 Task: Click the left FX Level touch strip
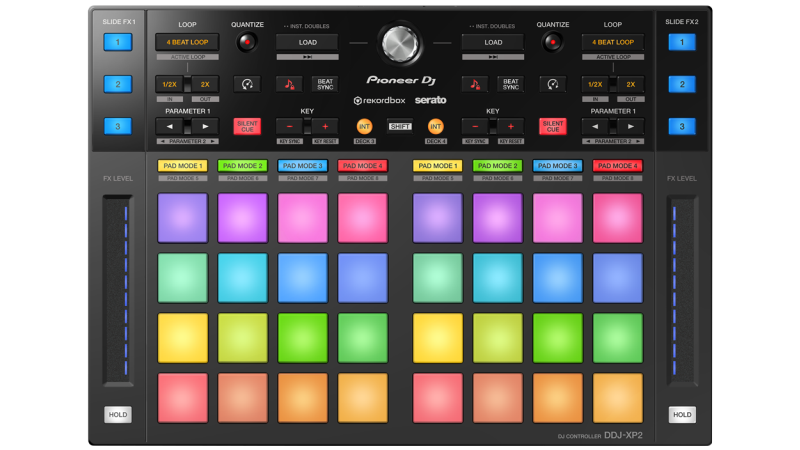(x=117, y=288)
